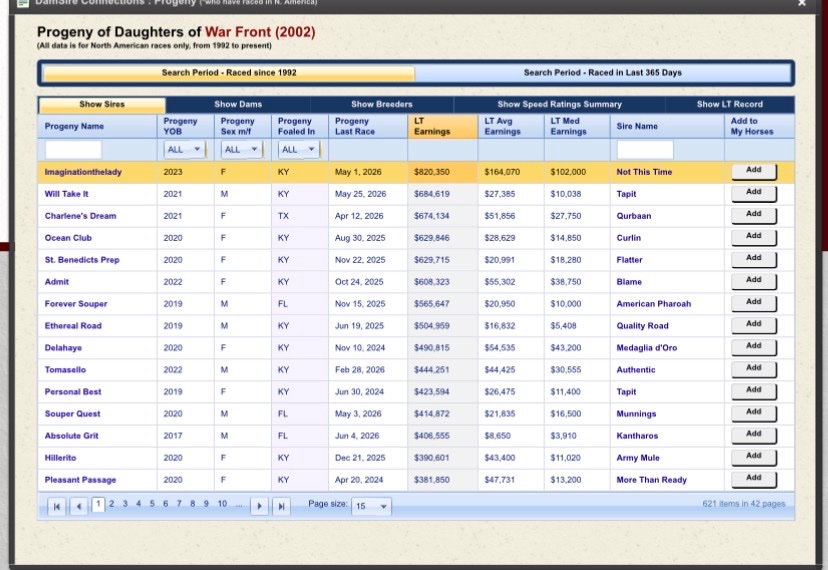Add Delahaye to My Horses

(754, 348)
